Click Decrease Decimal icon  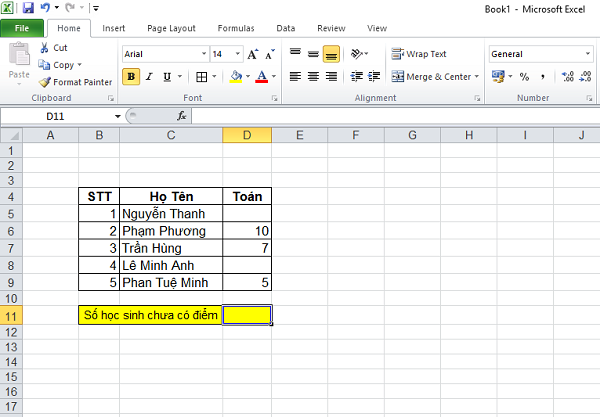coord(585,77)
